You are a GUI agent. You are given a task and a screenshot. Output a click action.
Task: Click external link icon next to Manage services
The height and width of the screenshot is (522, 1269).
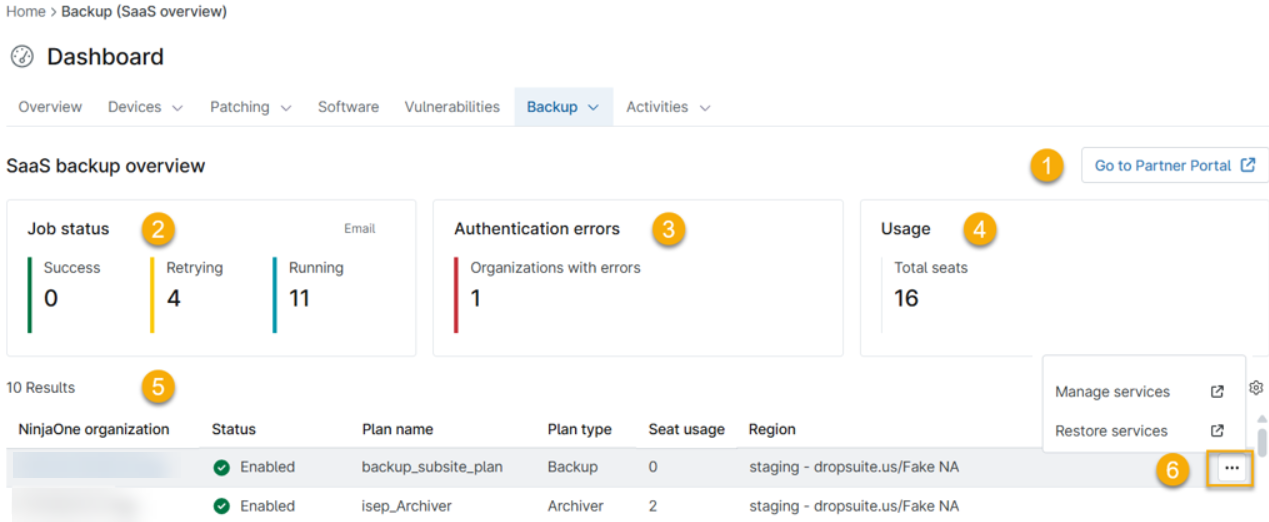coord(1217,392)
